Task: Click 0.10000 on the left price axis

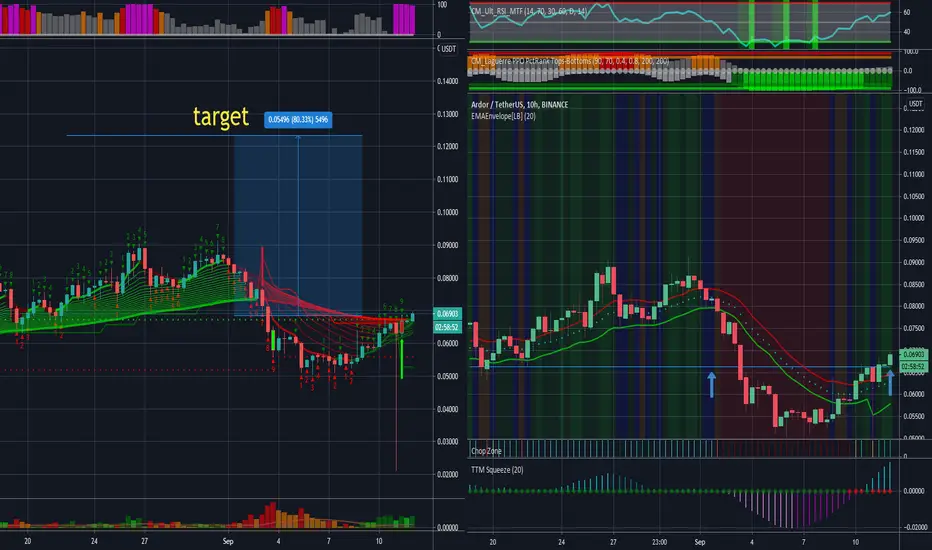Action: tap(448, 212)
